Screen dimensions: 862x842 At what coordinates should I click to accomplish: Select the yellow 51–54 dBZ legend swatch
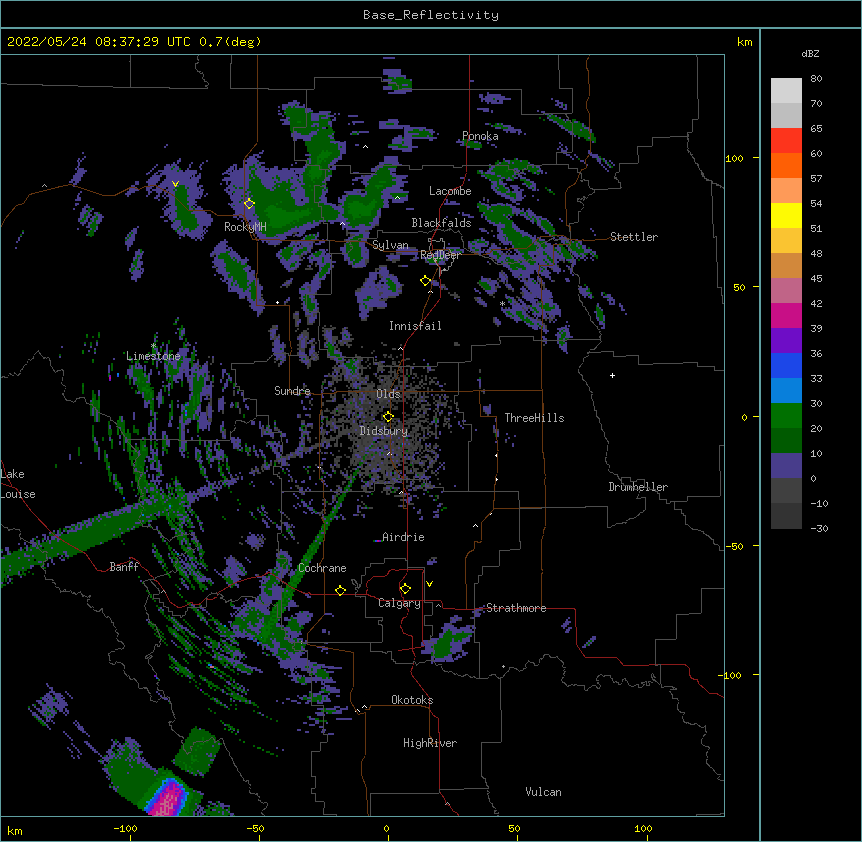click(x=786, y=215)
